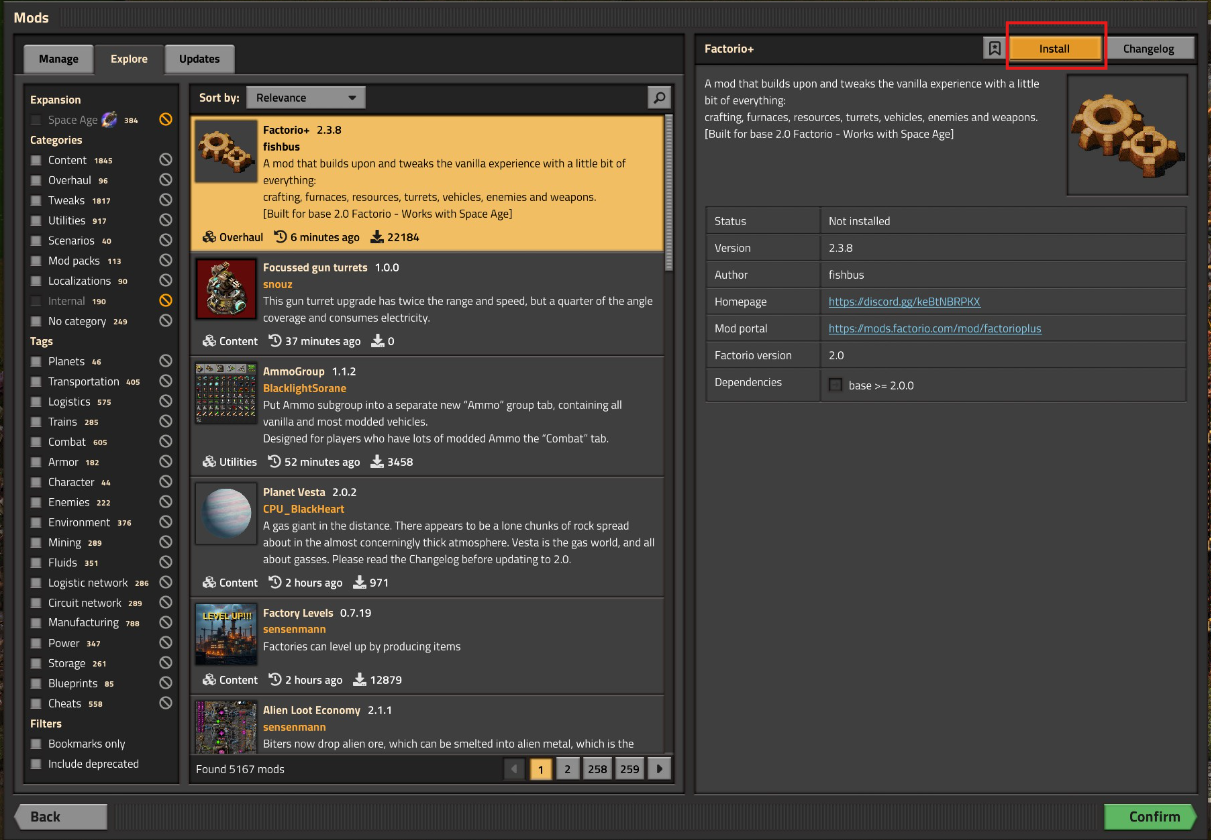Click the Manufacturing tag label
Viewport: 1211px width, 840px height.
click(x=83, y=622)
